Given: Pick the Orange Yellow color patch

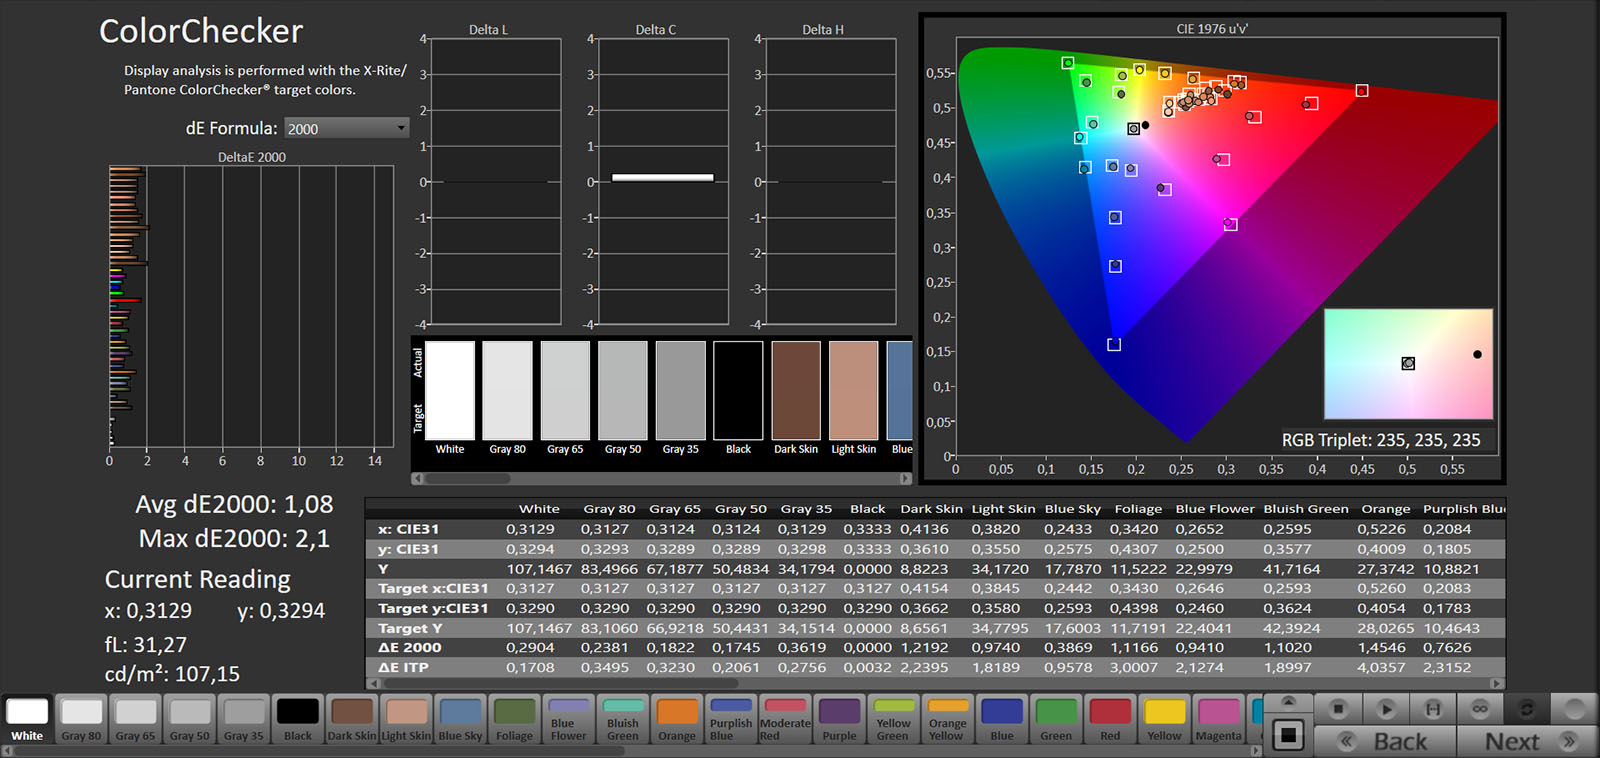Looking at the screenshot, I should click(947, 720).
